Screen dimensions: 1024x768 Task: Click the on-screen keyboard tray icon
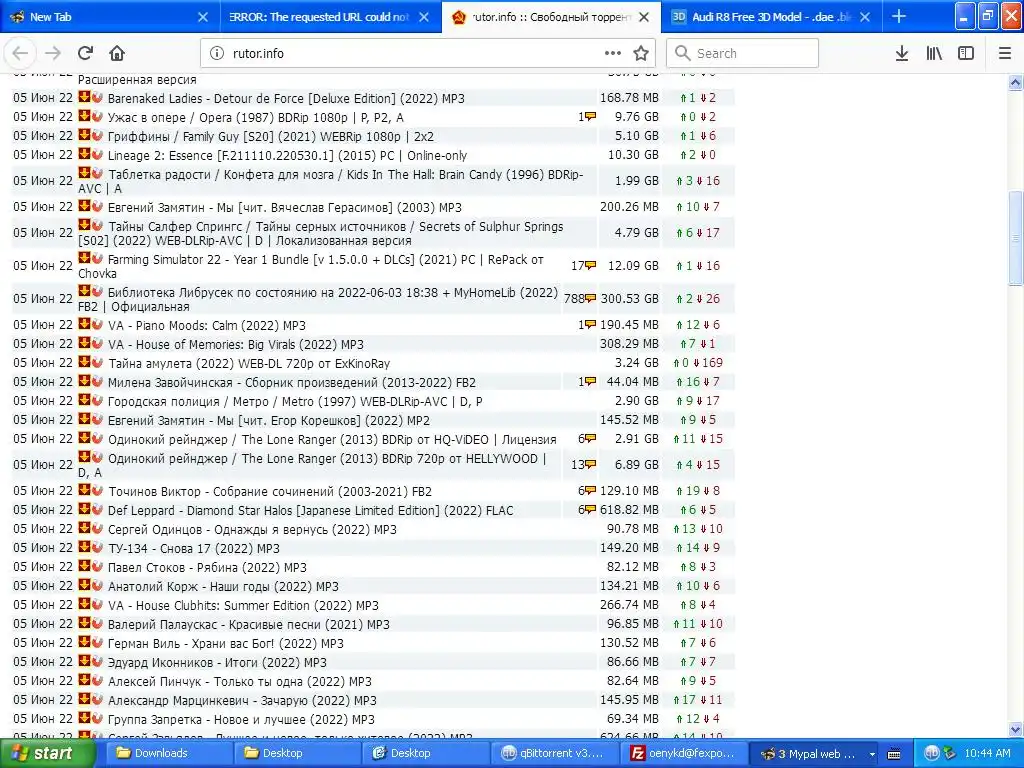(894, 754)
